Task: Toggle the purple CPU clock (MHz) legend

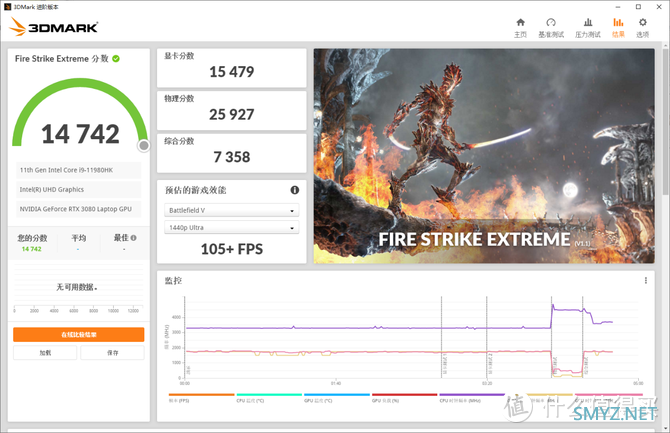Action: [x=472, y=398]
